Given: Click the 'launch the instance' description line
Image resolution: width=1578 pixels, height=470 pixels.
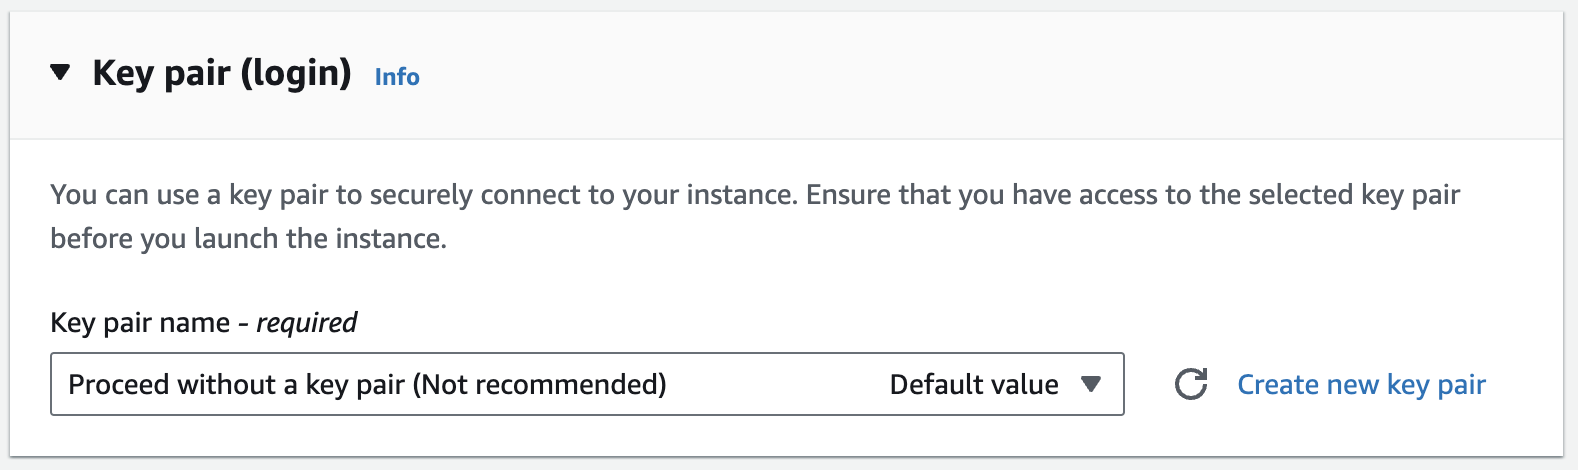Looking at the screenshot, I should point(248,239).
